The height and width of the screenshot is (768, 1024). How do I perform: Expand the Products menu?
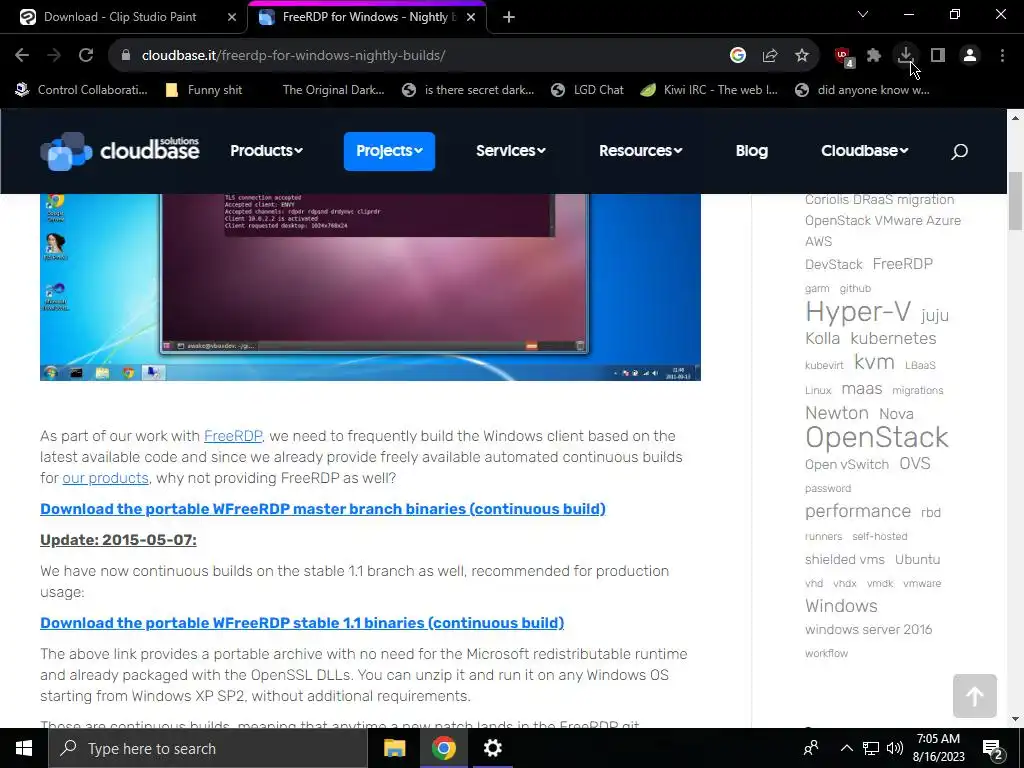coord(266,151)
